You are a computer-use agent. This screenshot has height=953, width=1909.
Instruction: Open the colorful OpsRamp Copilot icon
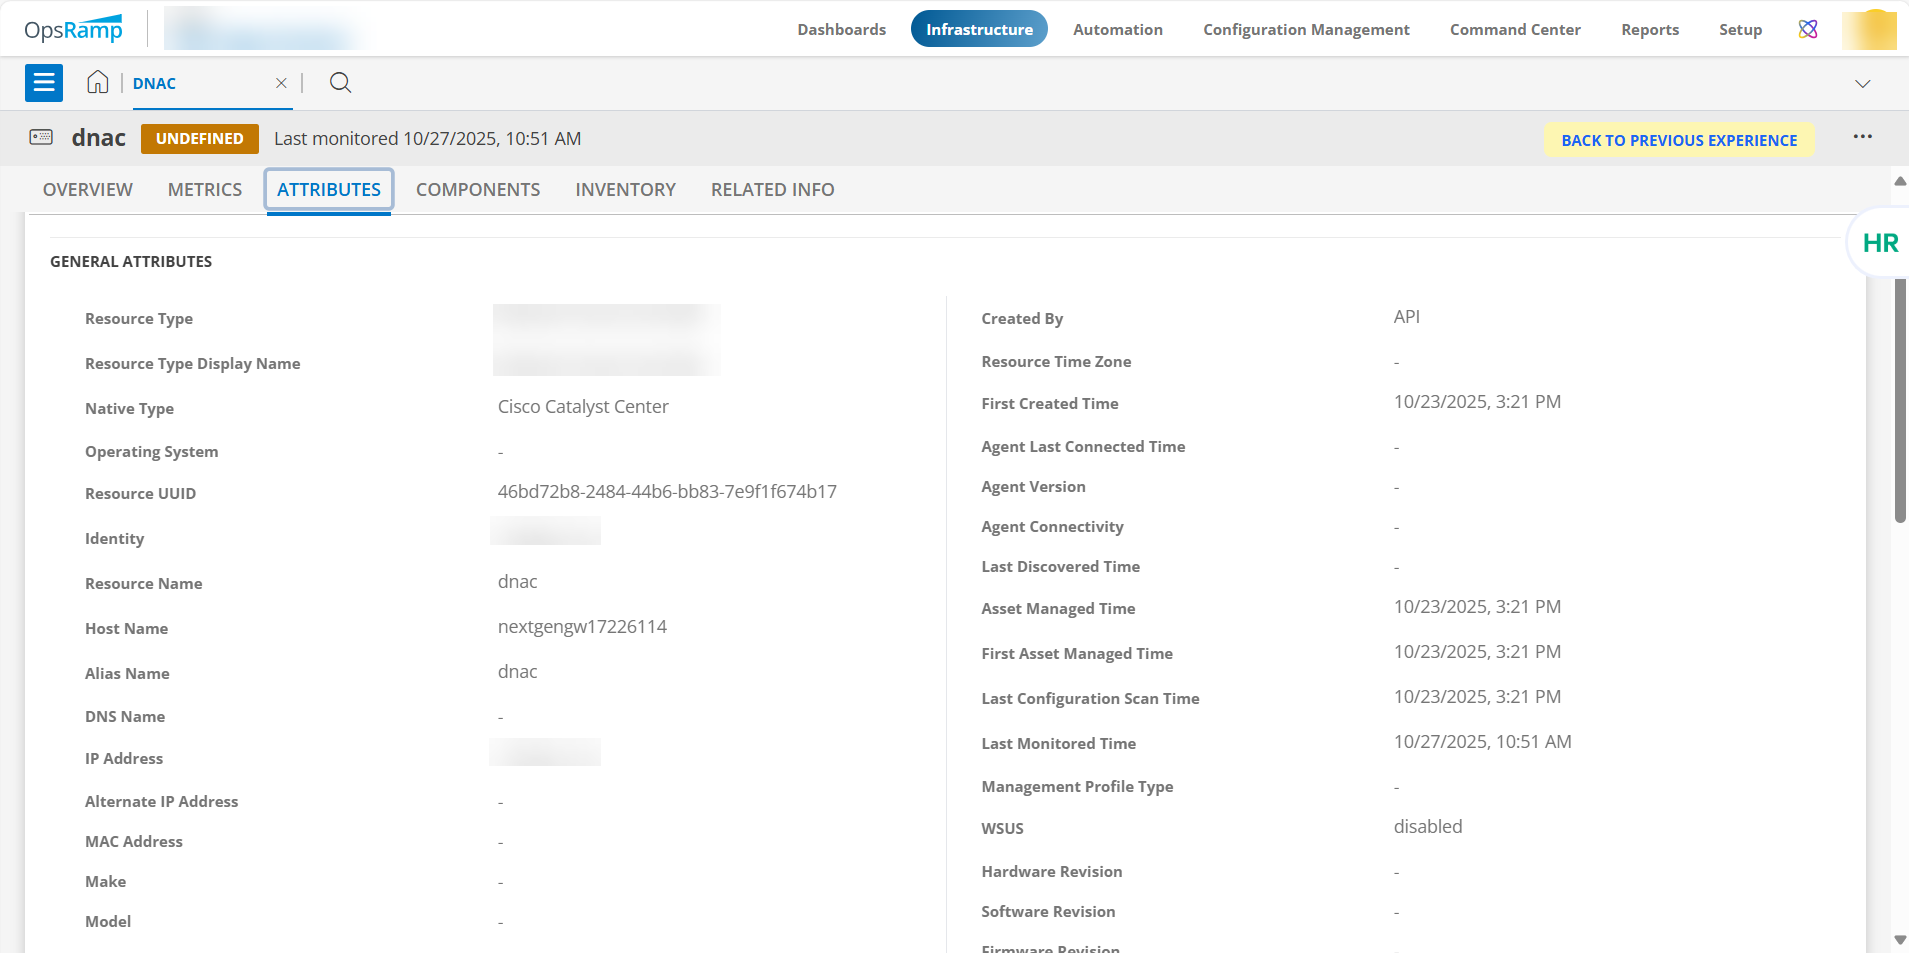1808,29
